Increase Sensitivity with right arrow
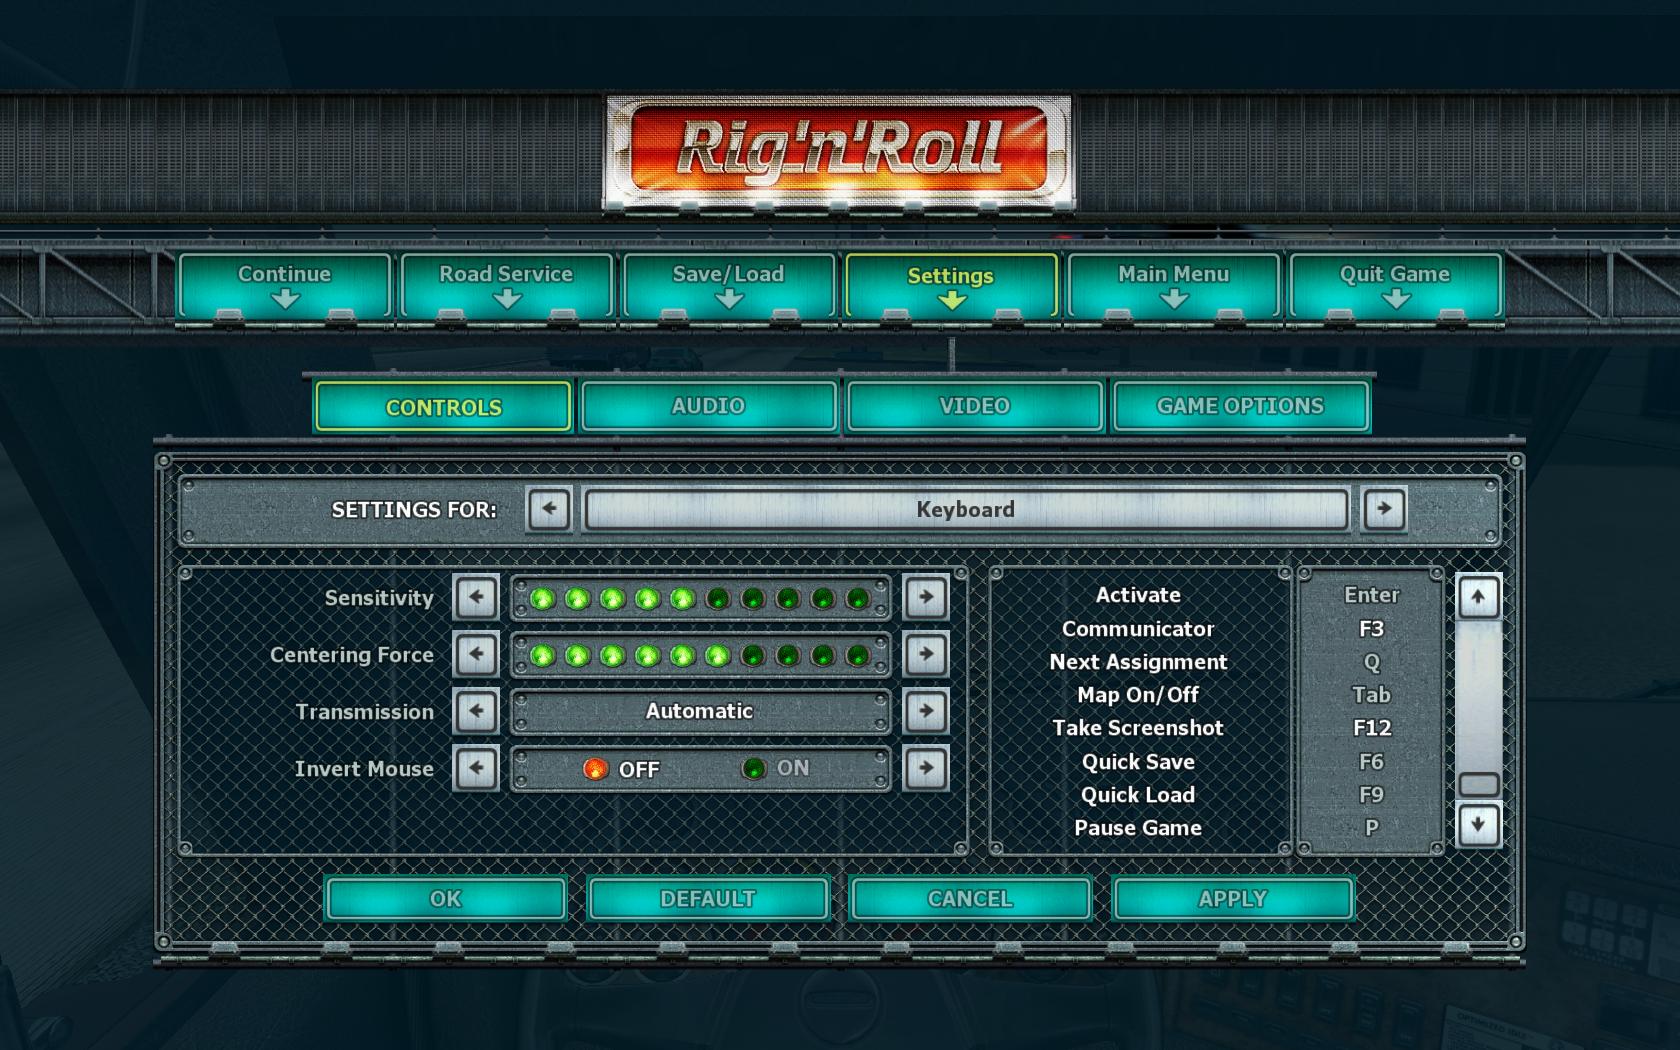 (x=926, y=598)
